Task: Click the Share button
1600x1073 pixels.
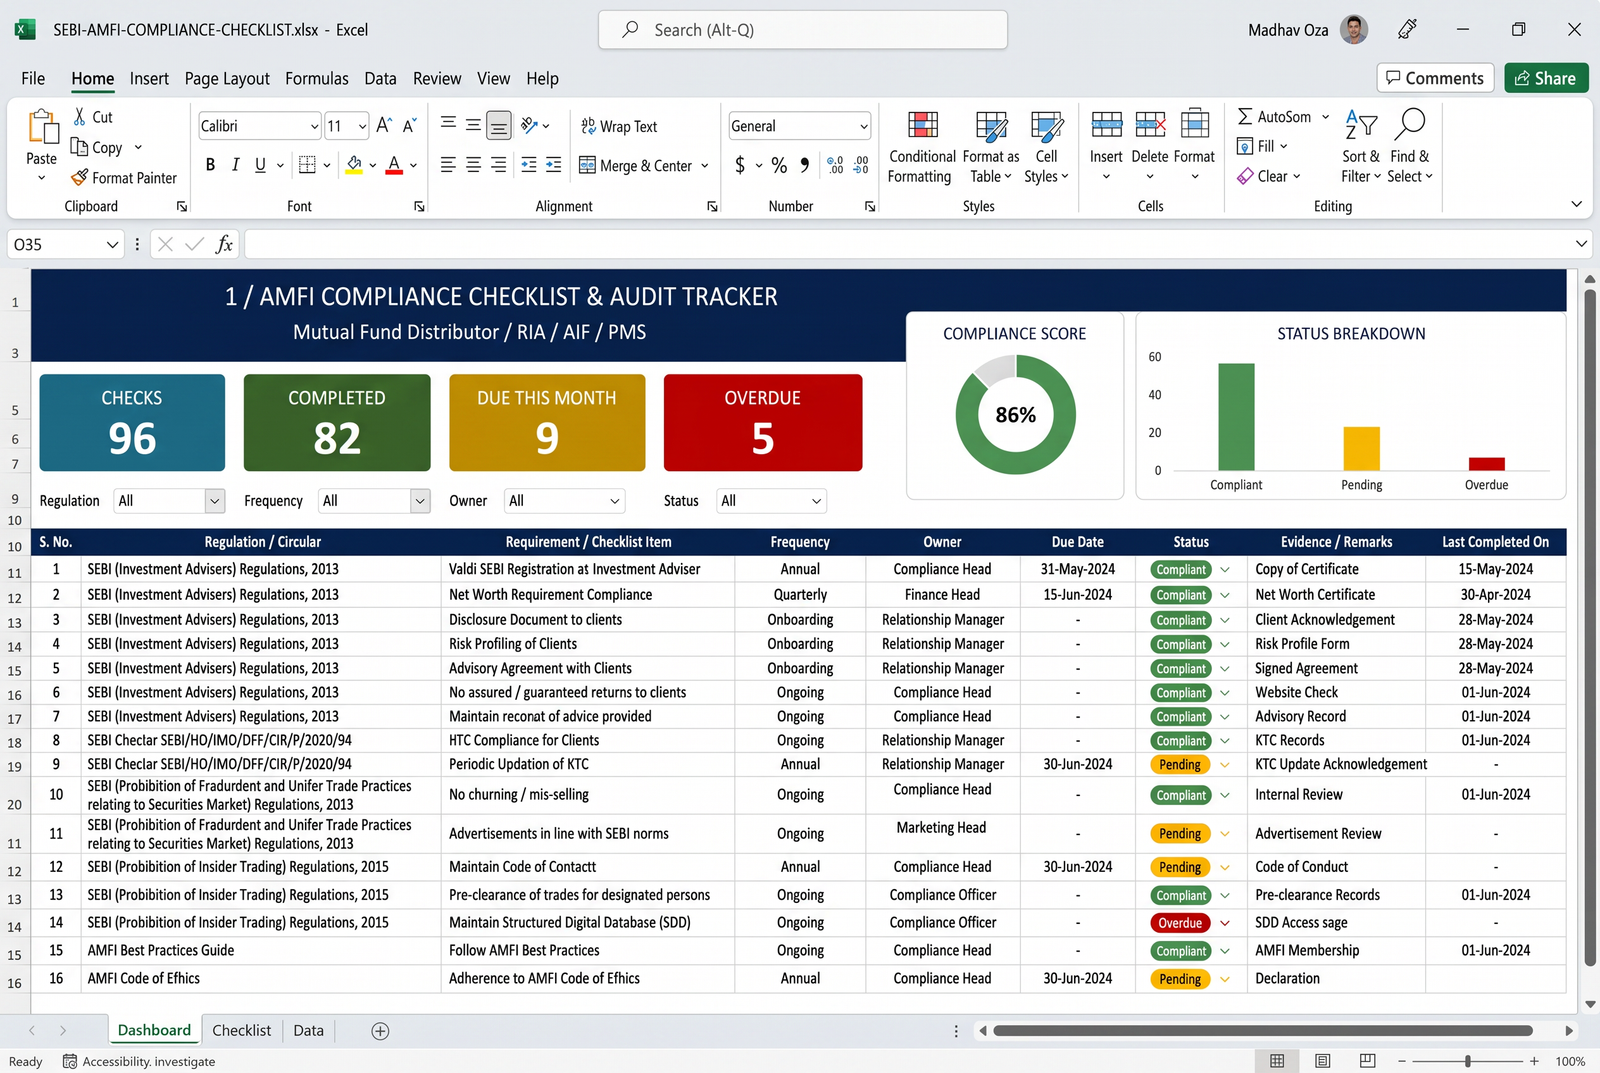Action: click(1546, 78)
